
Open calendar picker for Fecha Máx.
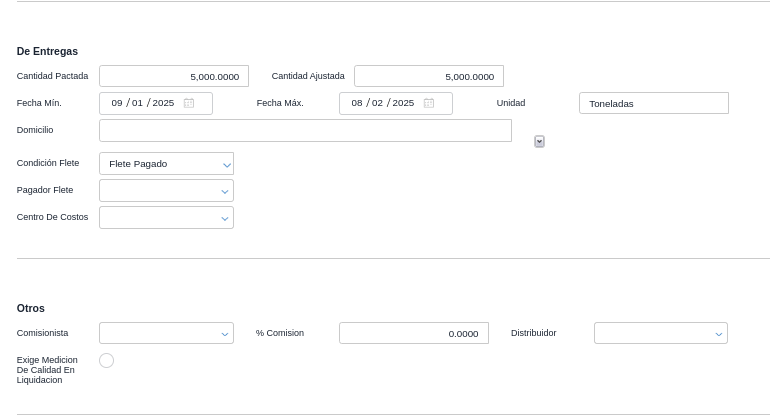(x=429, y=103)
